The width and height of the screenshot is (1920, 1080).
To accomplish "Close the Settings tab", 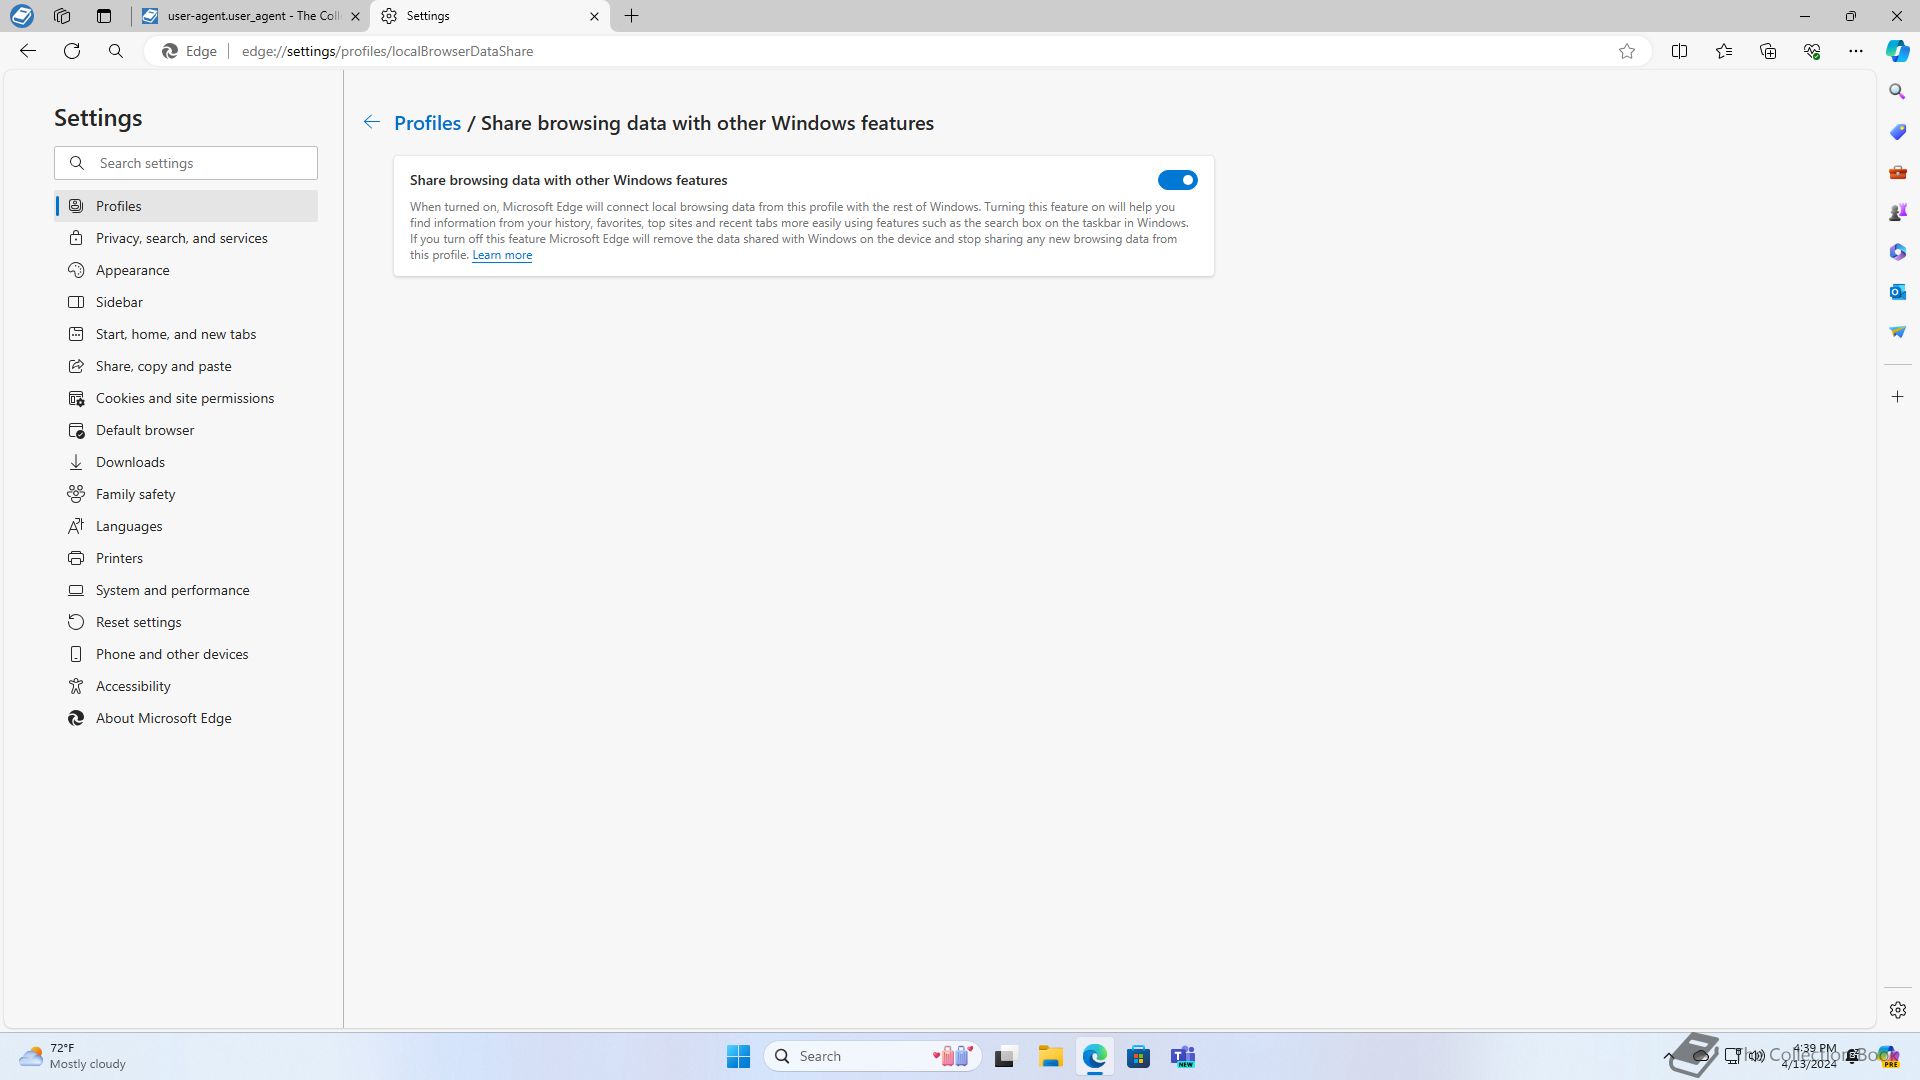I will (594, 16).
